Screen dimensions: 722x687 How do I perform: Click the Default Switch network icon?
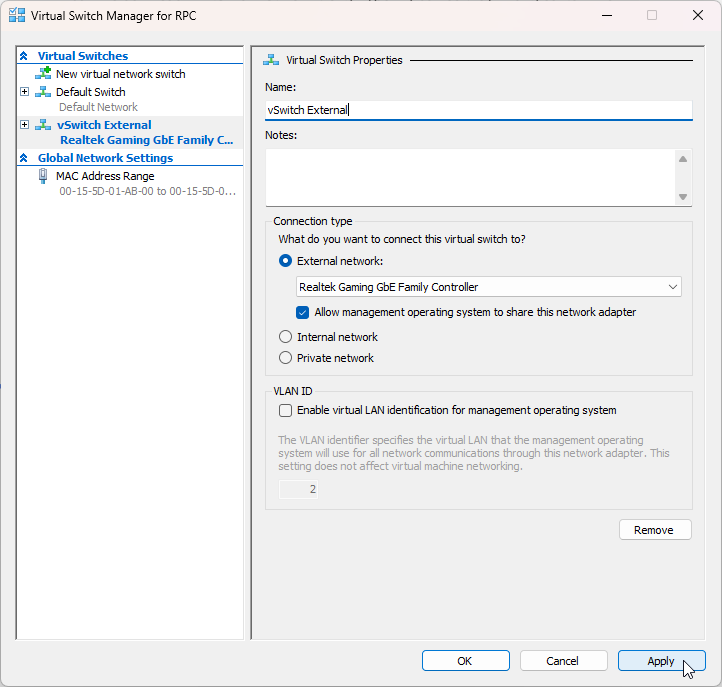tap(43, 92)
